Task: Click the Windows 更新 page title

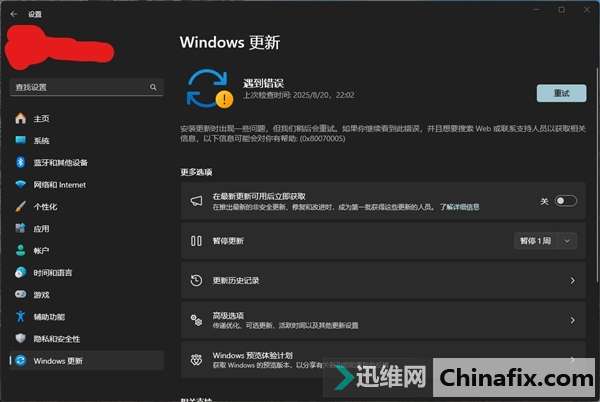Action: 230,42
